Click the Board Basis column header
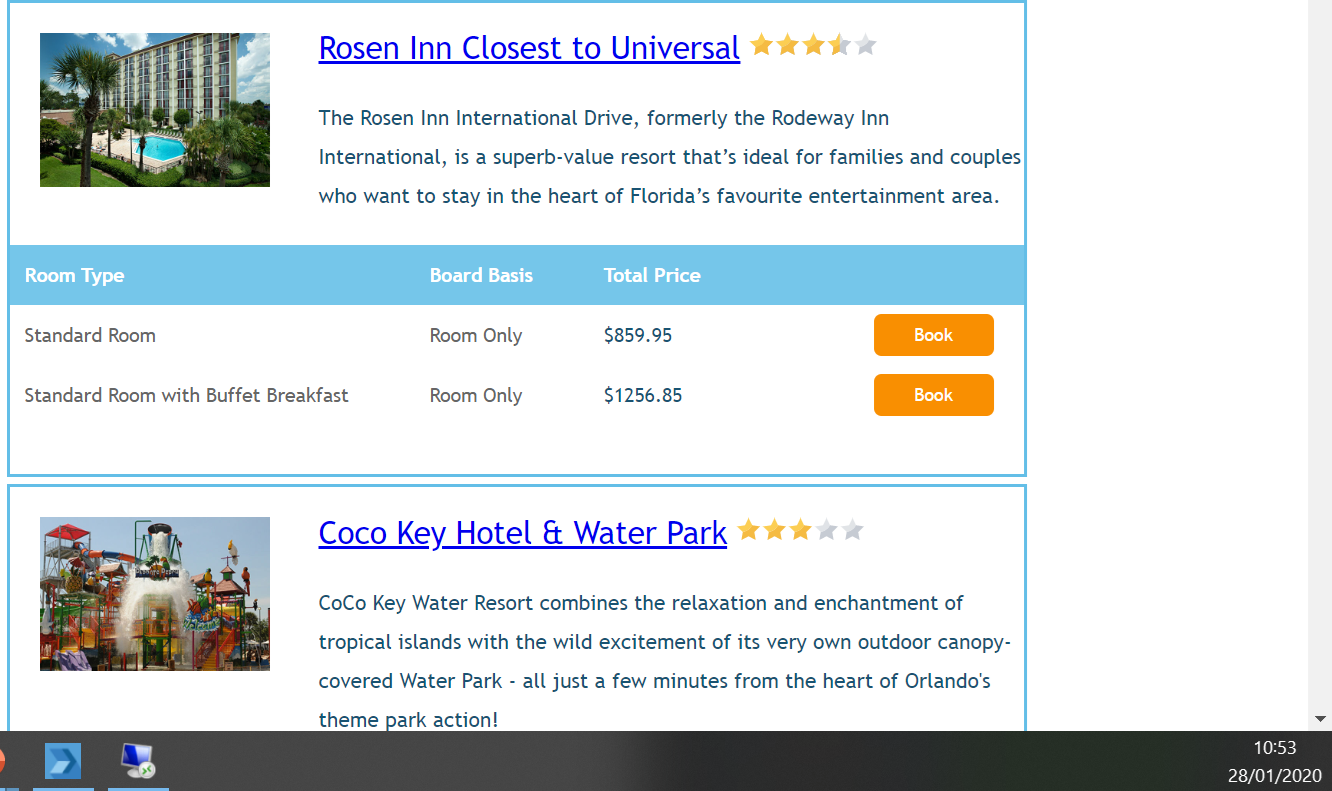This screenshot has width=1332, height=791. [x=481, y=275]
